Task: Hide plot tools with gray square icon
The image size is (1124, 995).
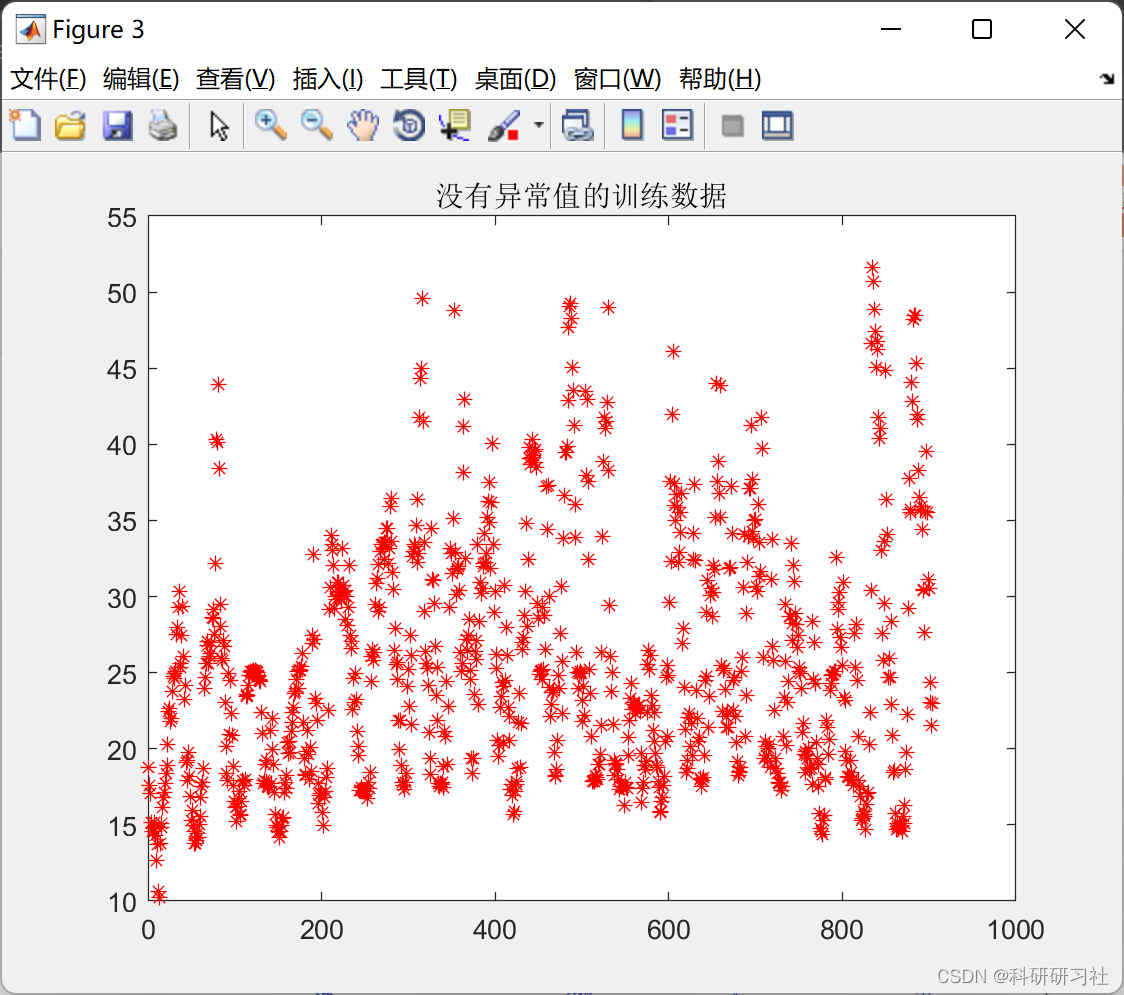Action: click(732, 126)
